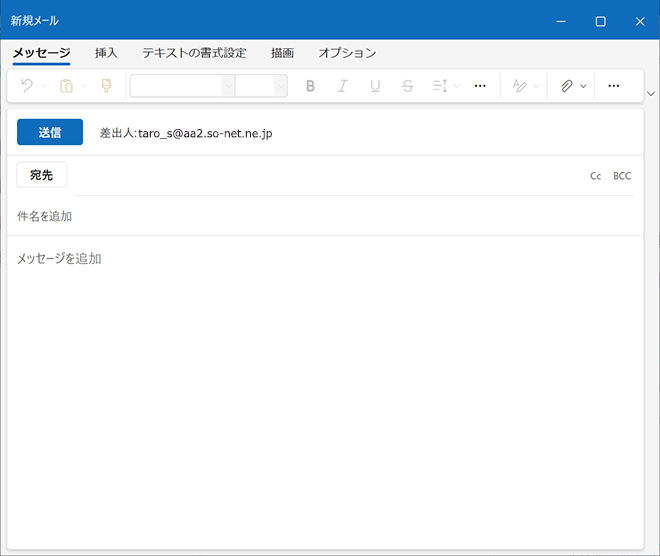Image resolution: width=660 pixels, height=556 pixels.
Task: Click the undo arrow icon
Action: [x=27, y=86]
